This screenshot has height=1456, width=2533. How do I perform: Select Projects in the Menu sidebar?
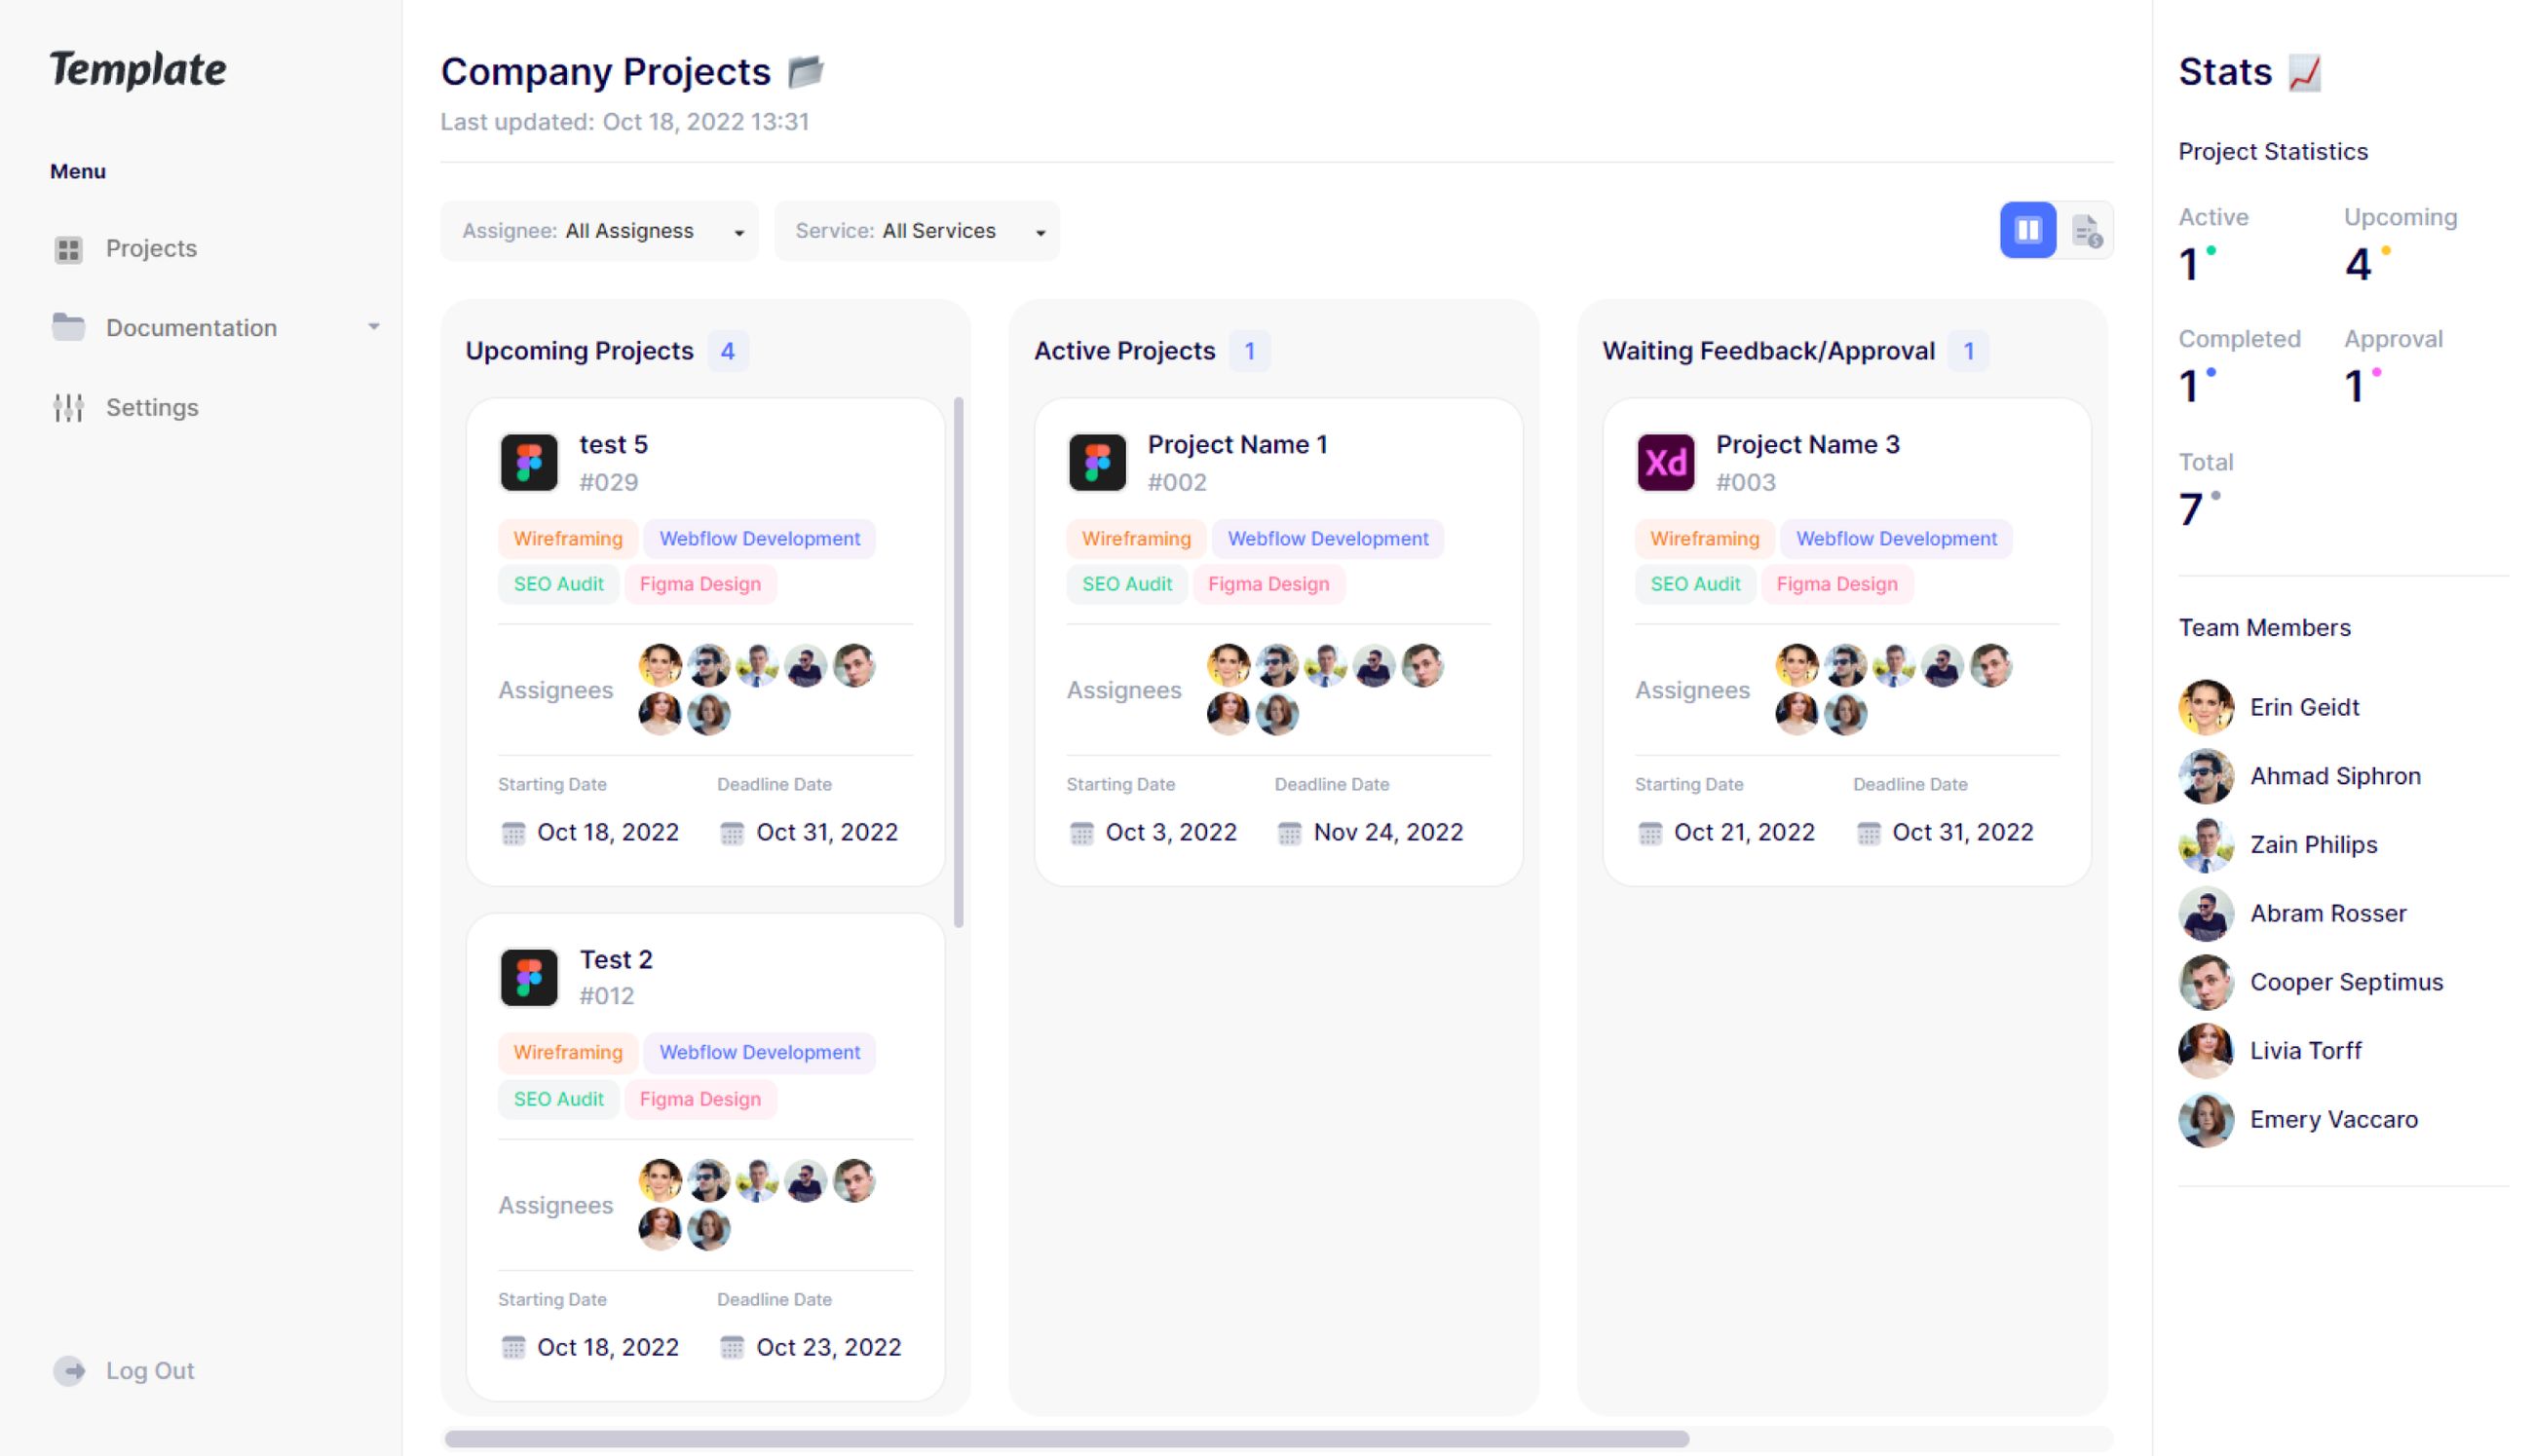click(151, 248)
